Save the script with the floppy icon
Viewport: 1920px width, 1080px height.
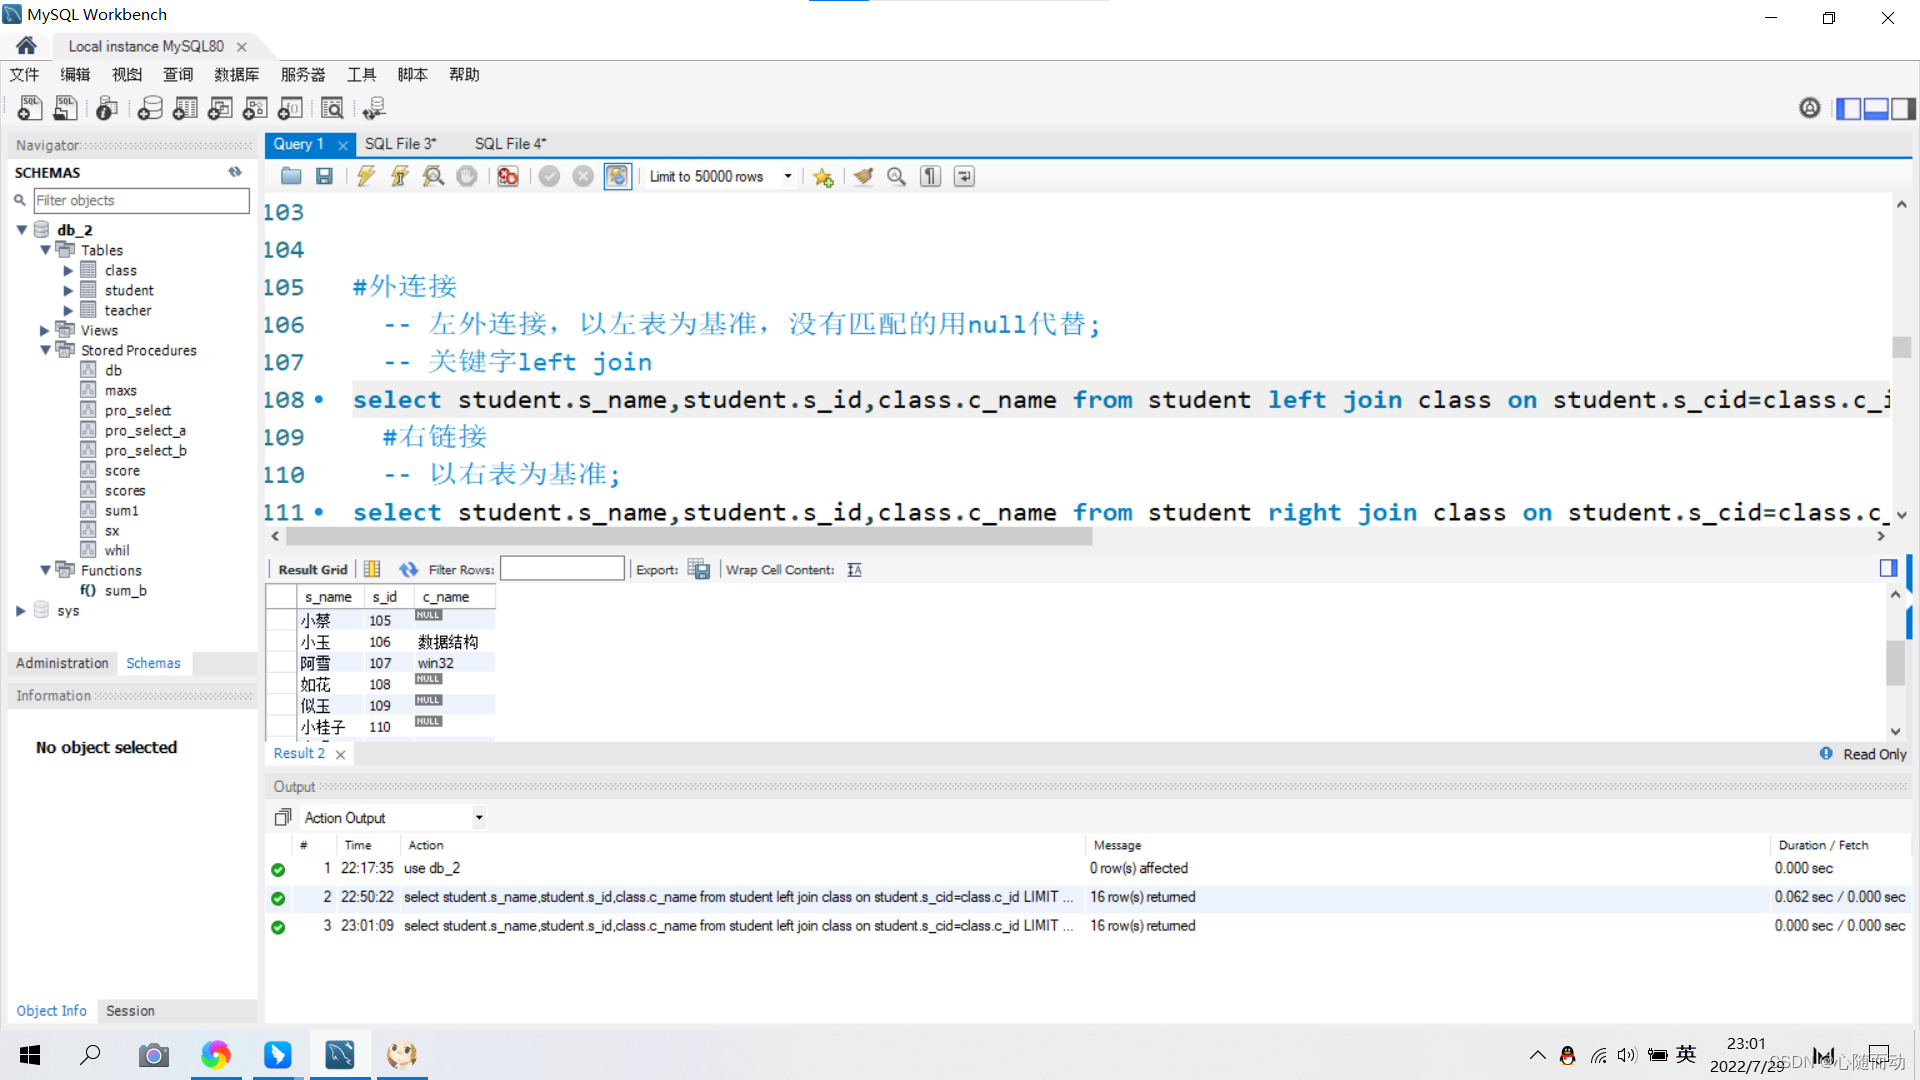pyautogui.click(x=324, y=177)
